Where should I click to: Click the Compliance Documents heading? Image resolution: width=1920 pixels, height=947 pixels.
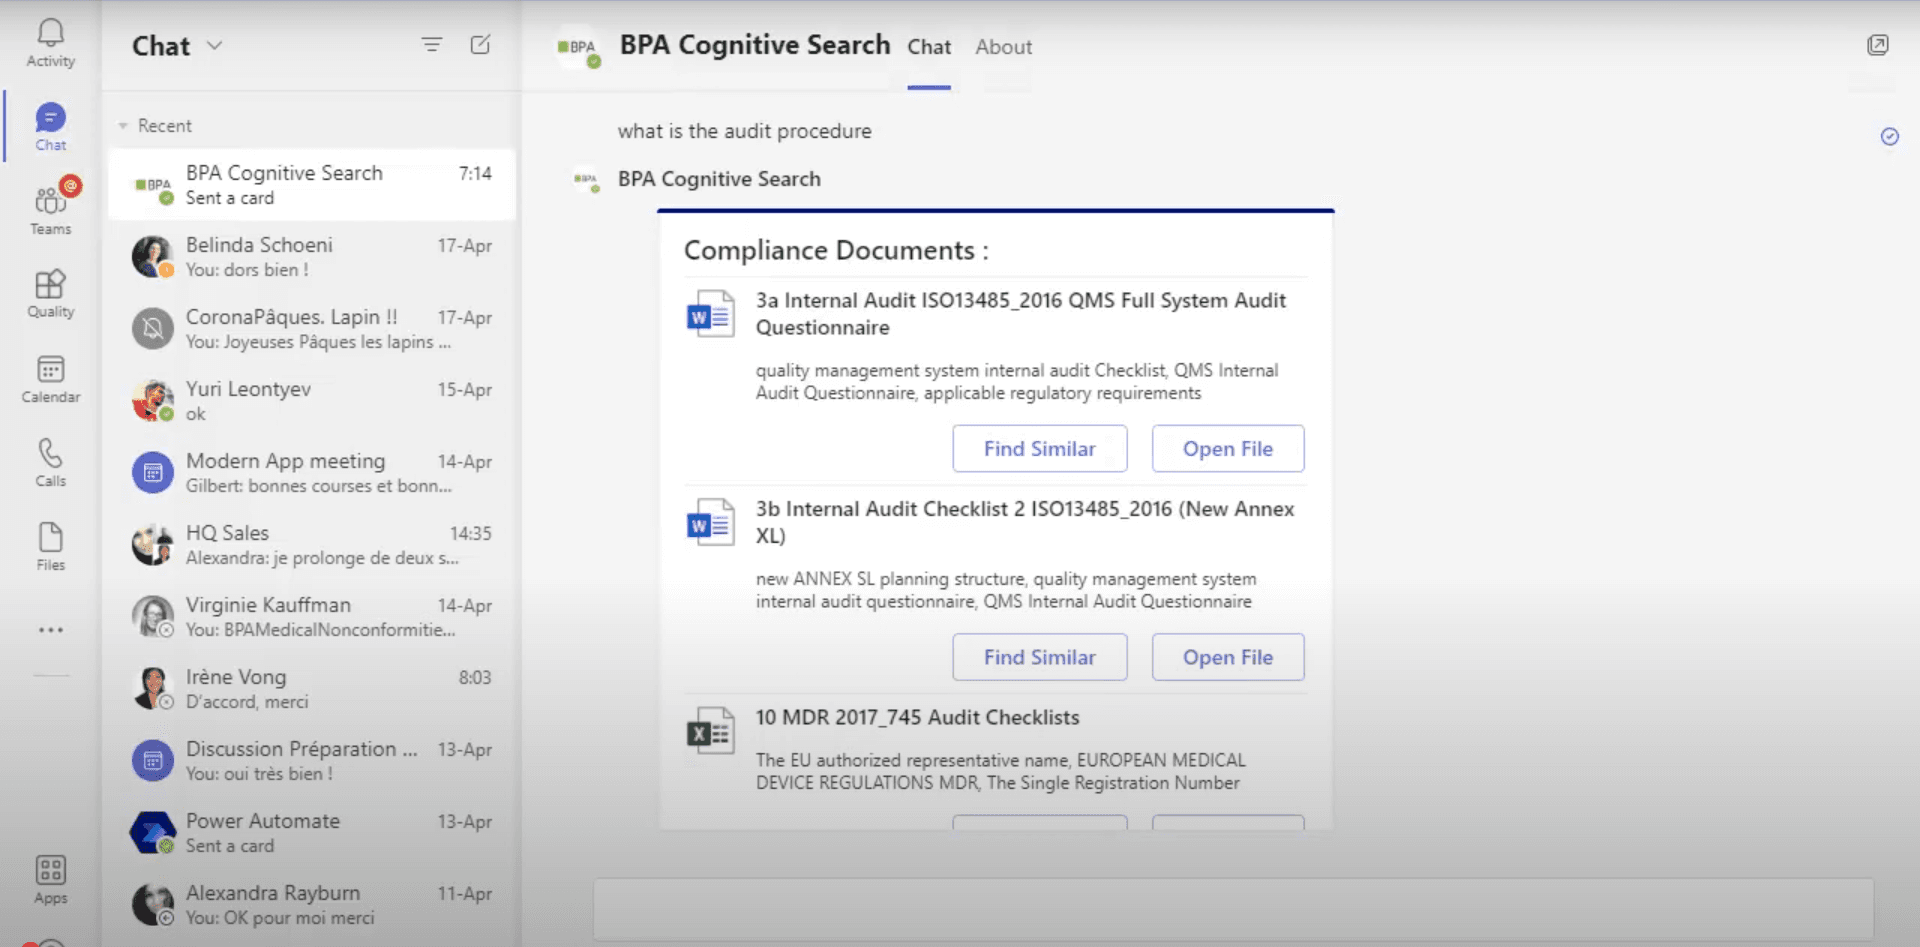coord(836,250)
